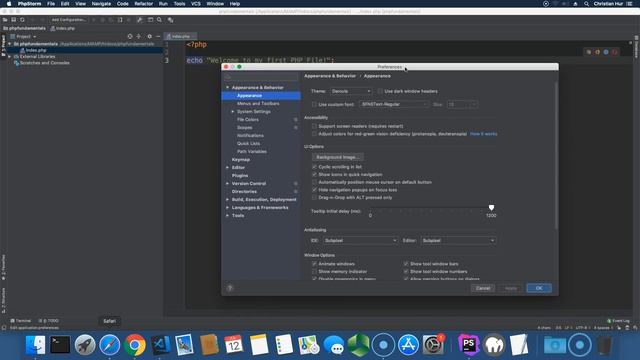Viewport: 640px width, 360px height.
Task: Open the Event Log in the status bar
Action: (x=618, y=321)
